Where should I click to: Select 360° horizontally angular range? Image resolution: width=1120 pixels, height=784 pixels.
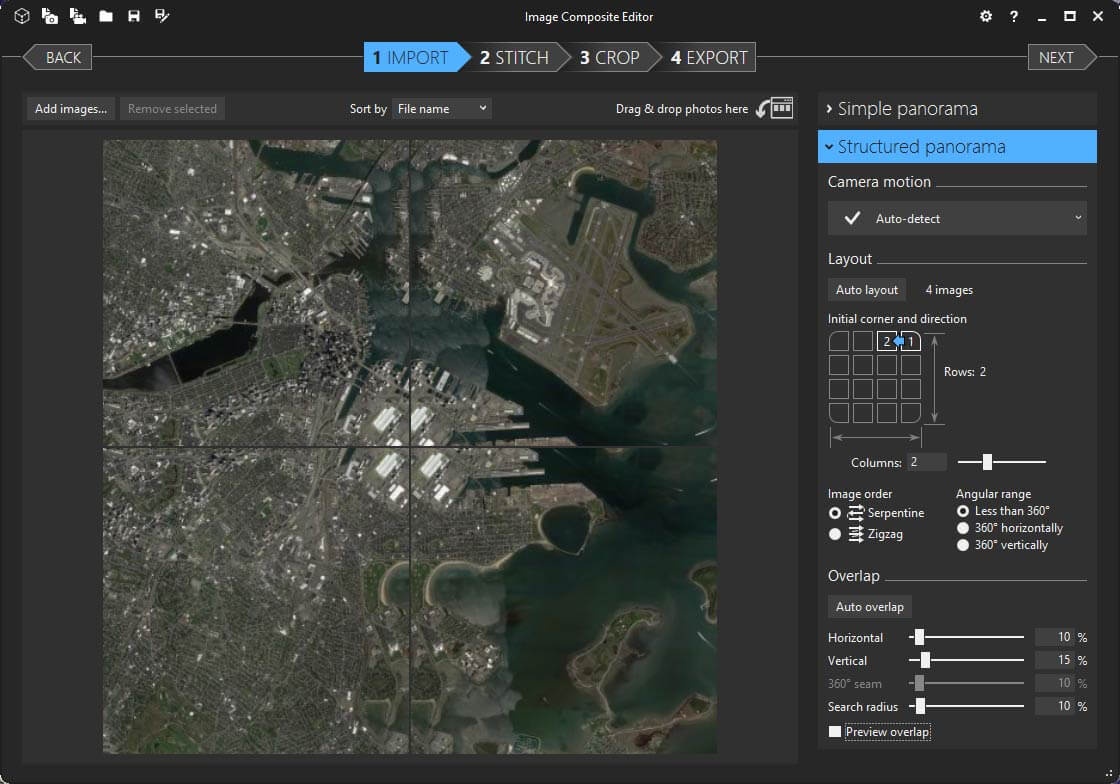tap(963, 528)
